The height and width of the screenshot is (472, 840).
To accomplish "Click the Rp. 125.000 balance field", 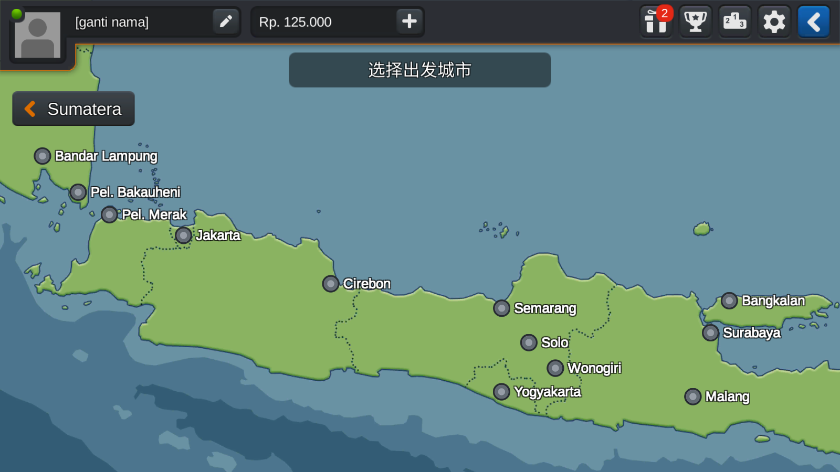I will (x=320, y=22).
